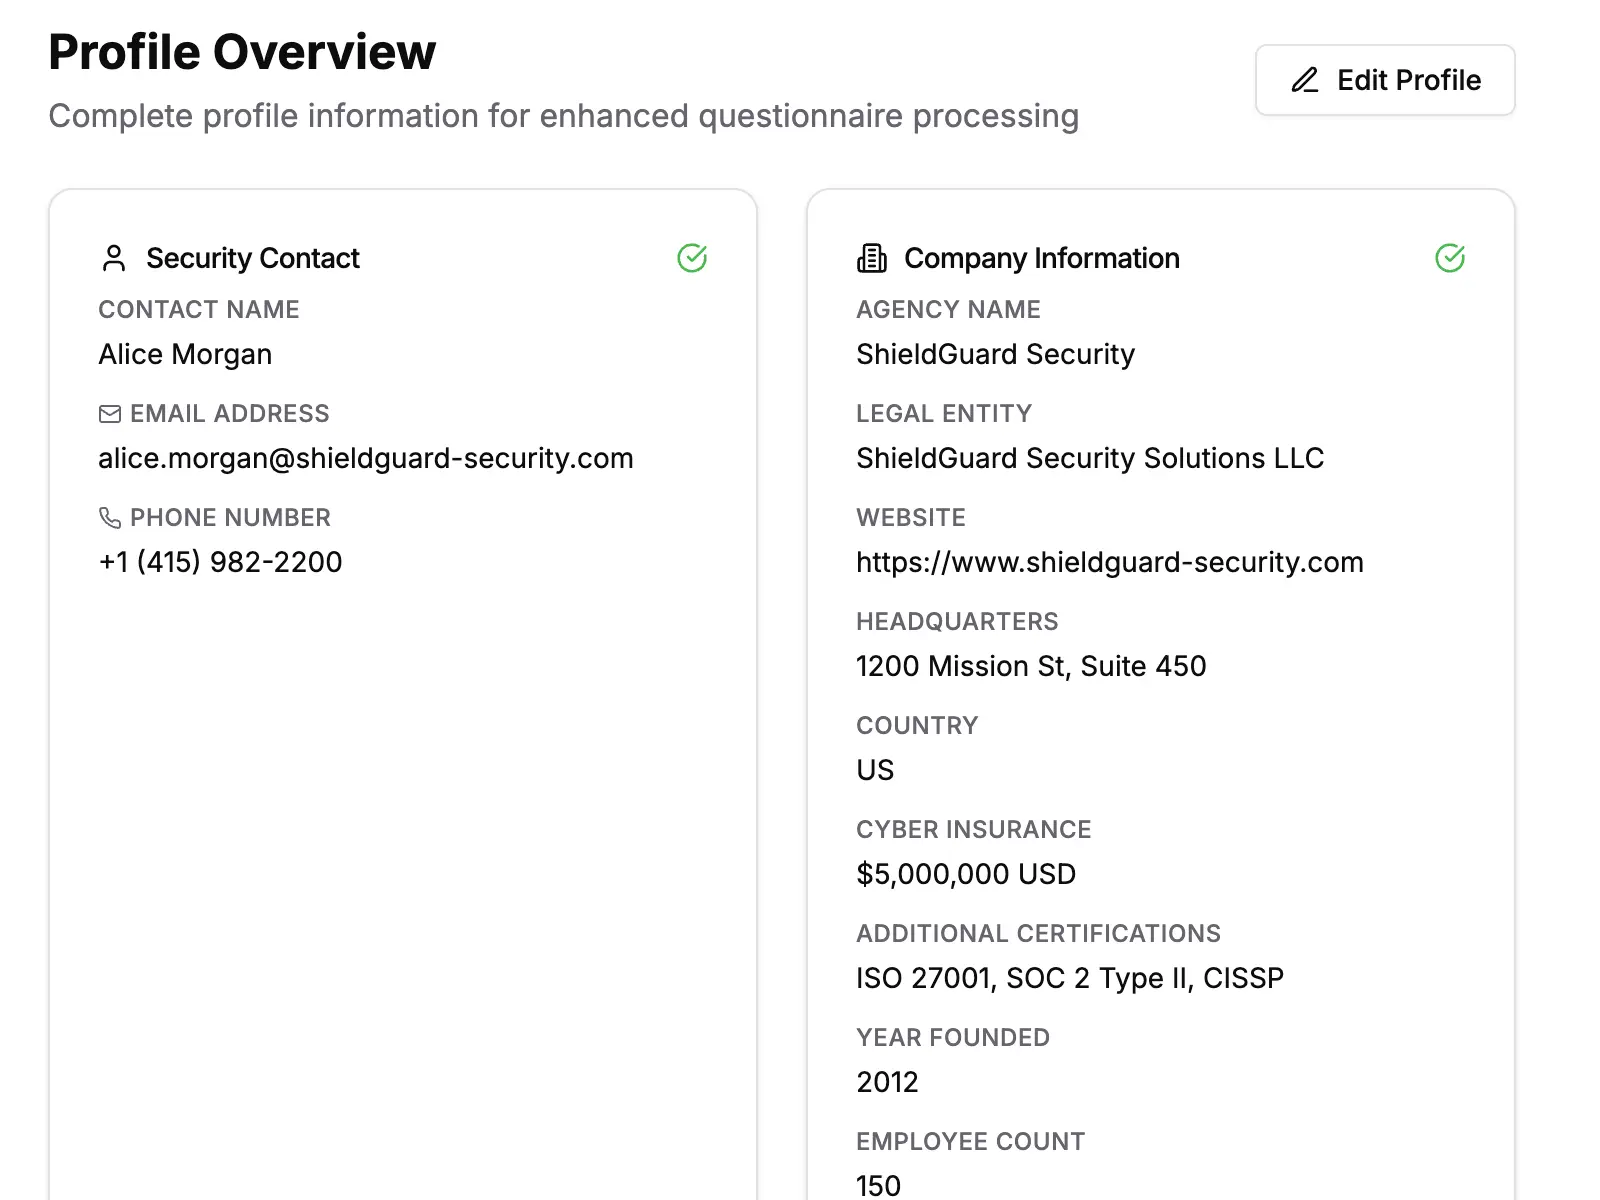This screenshot has height=1200, width=1600.
Task: Click the Legal Entity value ShieldGuard Security Solutions LLC
Action: (x=1089, y=457)
